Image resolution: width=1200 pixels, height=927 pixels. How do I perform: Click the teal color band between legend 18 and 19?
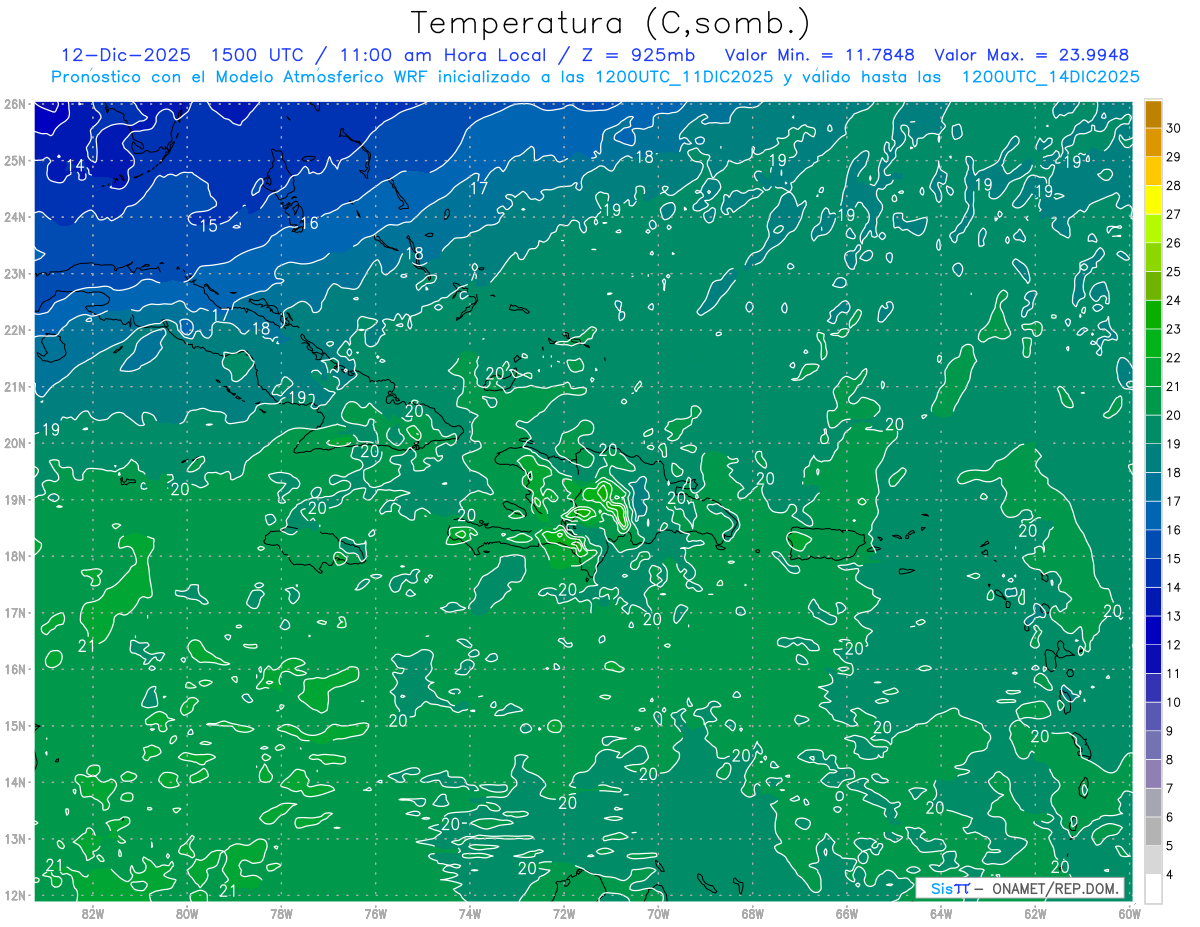(x=1153, y=458)
